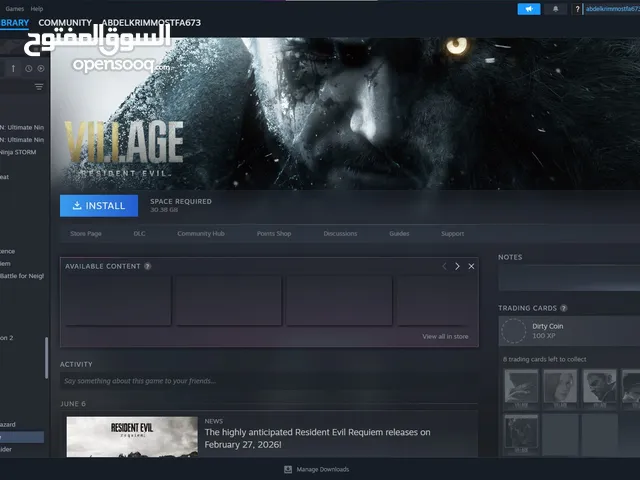Click the 'Say something about this game' field
The image size is (640, 480).
(269, 381)
